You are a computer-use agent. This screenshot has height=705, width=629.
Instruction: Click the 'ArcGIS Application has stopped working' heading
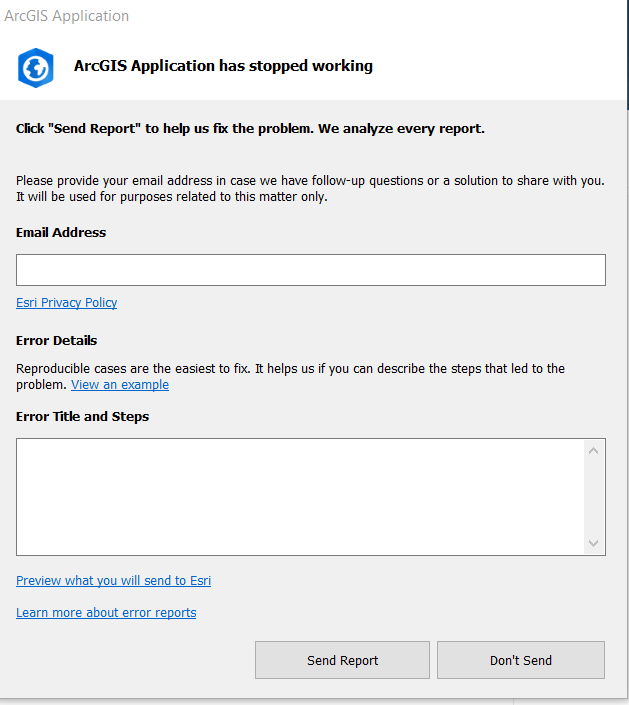[223, 66]
